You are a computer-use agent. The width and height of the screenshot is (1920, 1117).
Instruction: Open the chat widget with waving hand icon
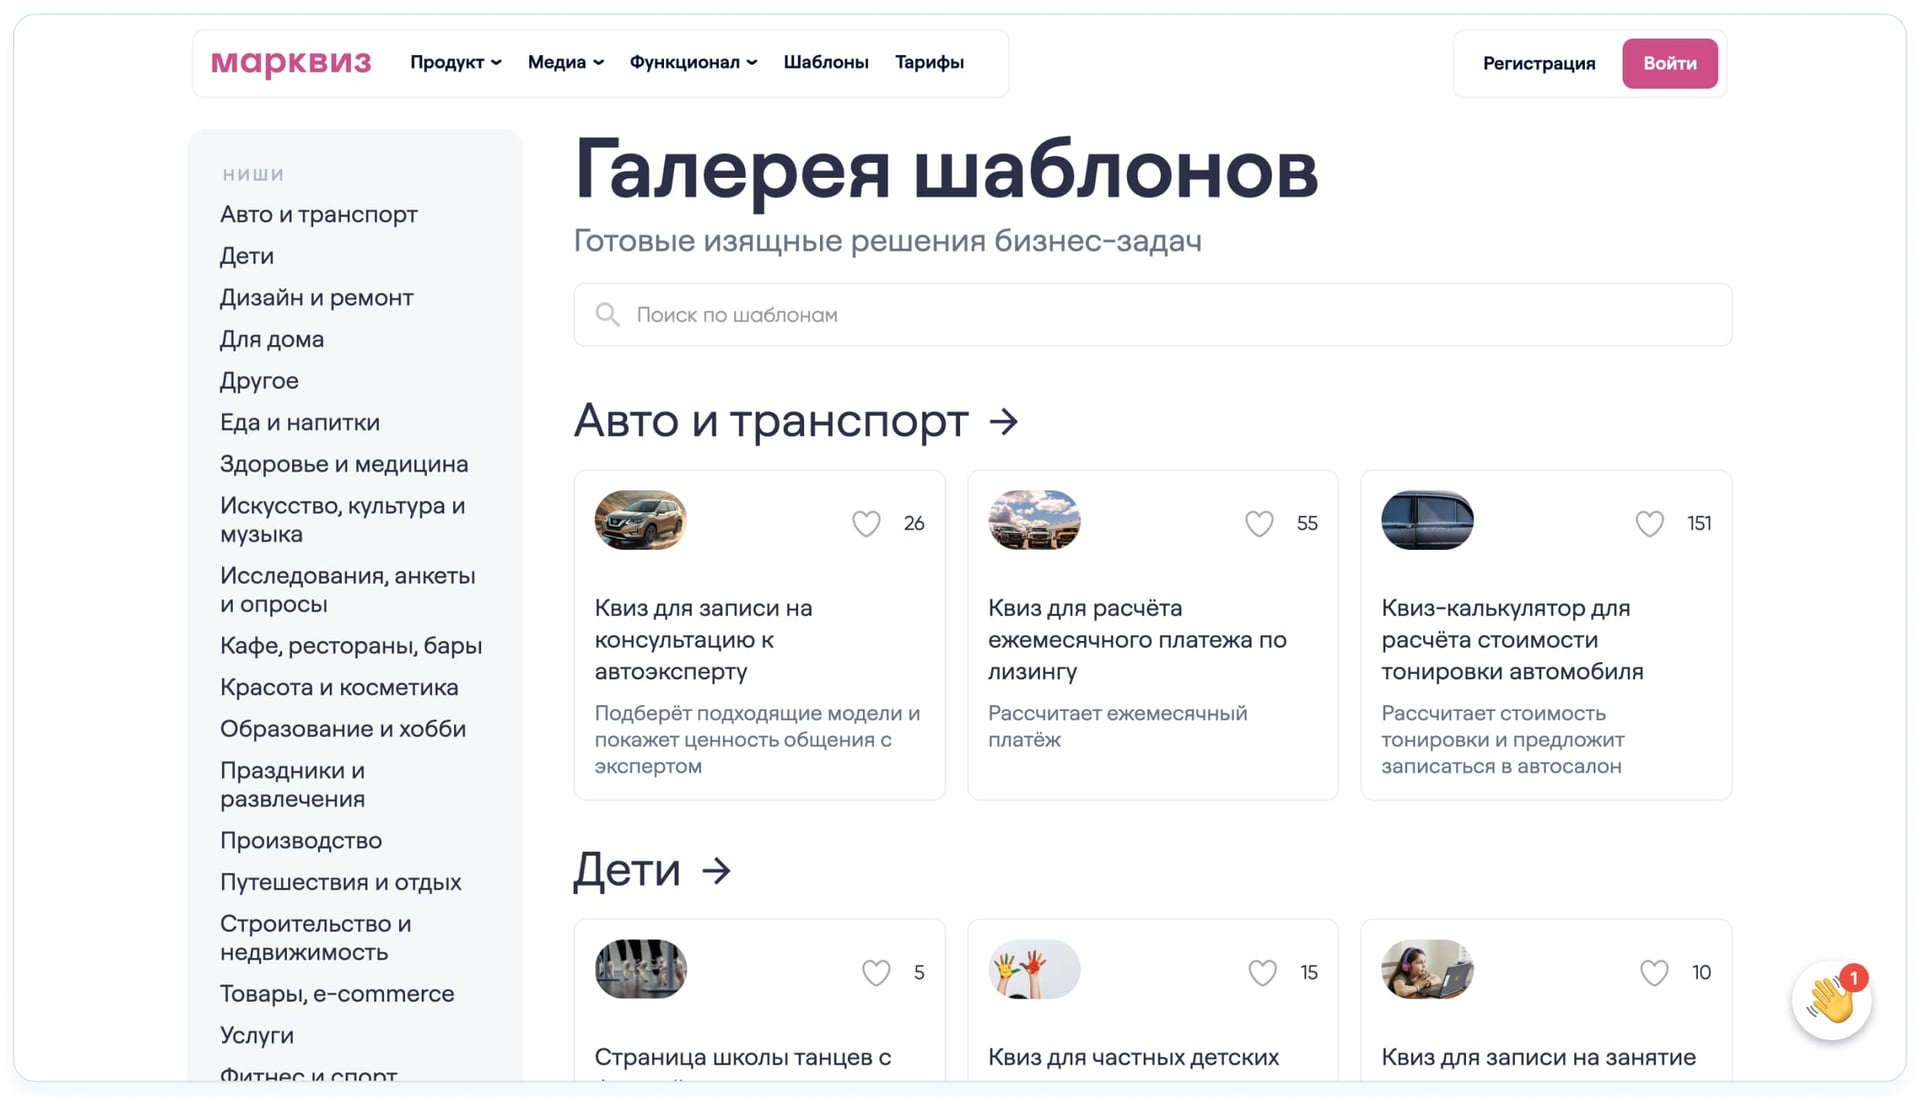click(1830, 1000)
